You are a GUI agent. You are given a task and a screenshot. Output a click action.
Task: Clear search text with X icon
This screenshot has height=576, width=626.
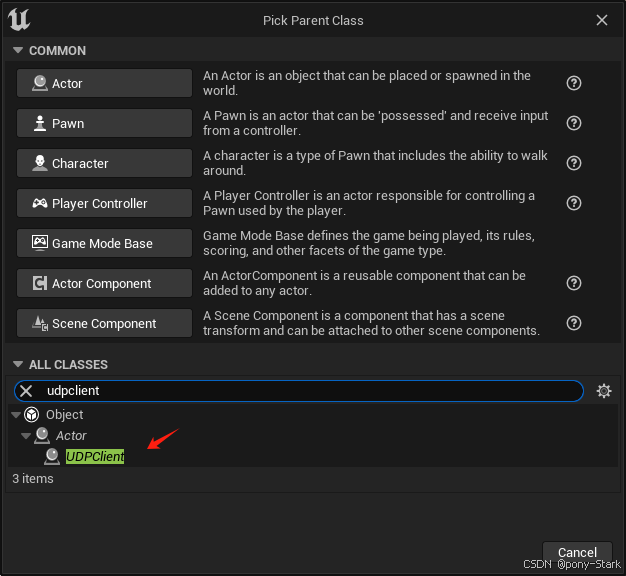pos(26,391)
